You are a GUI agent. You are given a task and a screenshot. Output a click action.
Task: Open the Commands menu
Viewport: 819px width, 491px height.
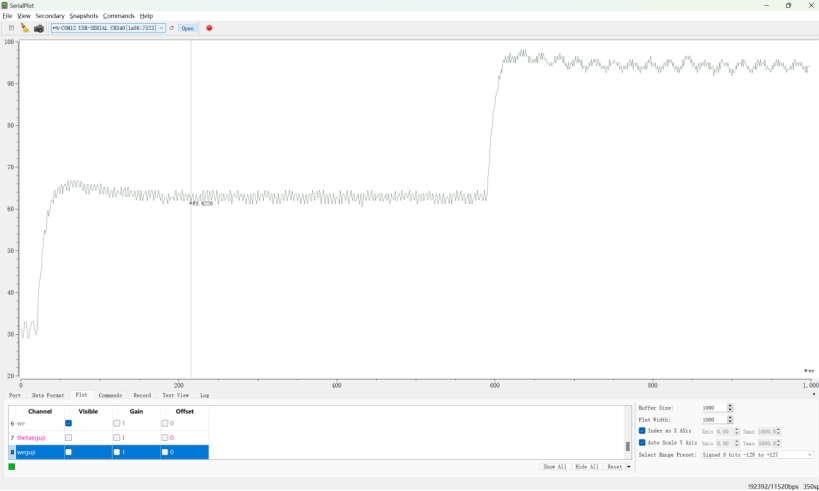[x=119, y=16]
